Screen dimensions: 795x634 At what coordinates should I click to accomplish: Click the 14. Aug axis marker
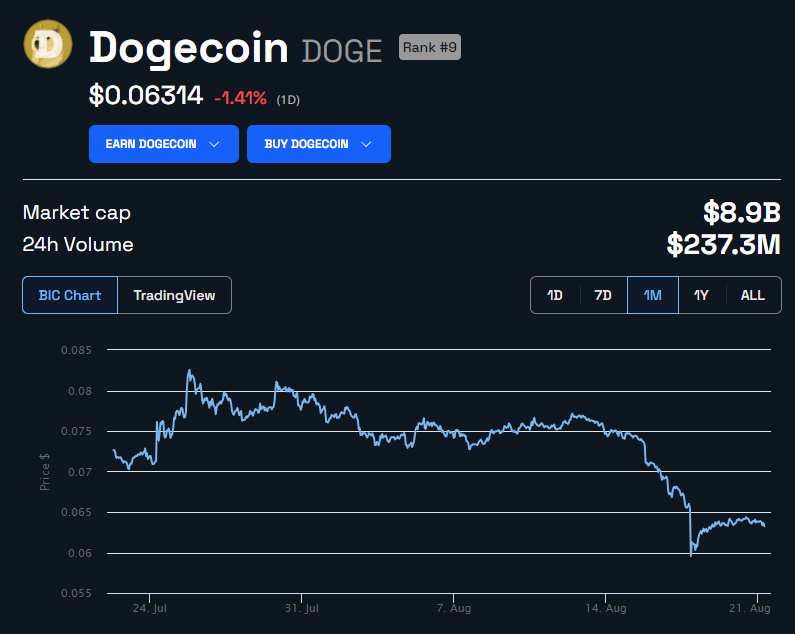click(605, 608)
